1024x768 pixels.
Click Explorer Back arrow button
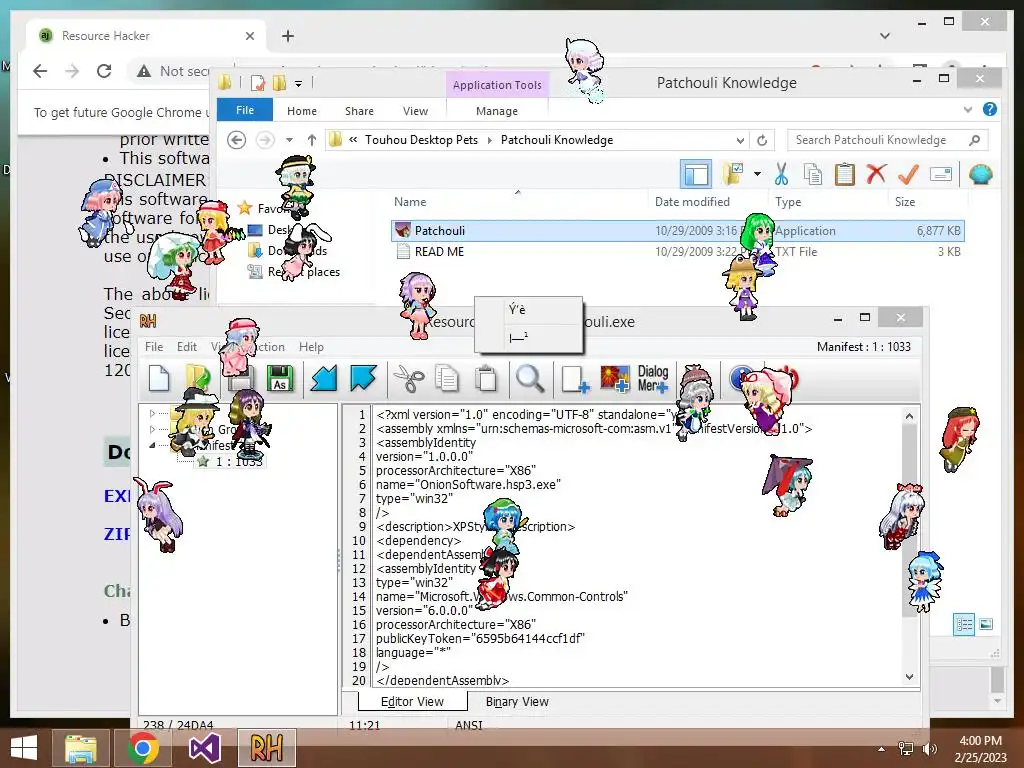click(x=236, y=140)
